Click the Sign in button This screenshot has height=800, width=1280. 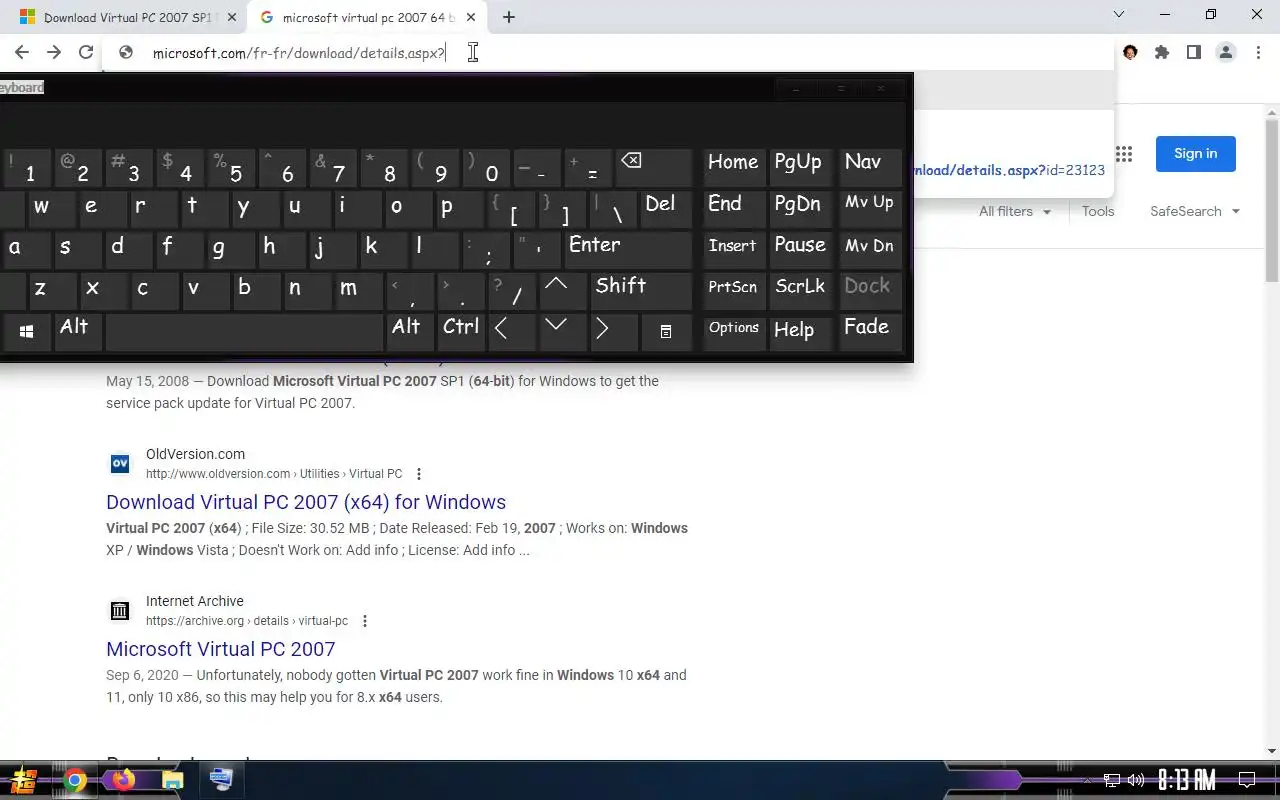[1196, 154]
